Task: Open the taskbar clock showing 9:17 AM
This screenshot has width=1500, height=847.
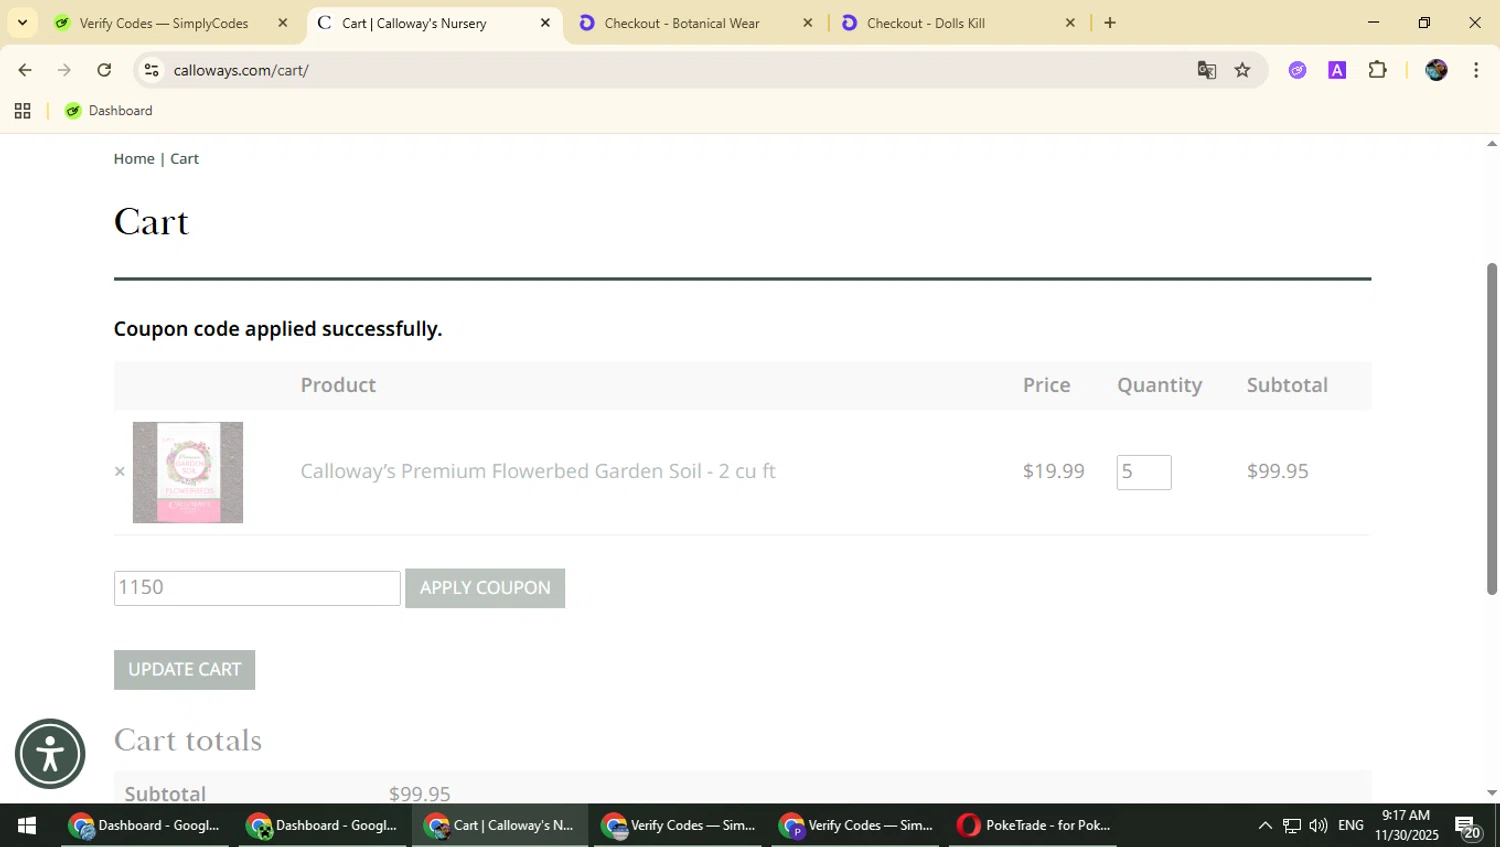Action: [x=1406, y=825]
